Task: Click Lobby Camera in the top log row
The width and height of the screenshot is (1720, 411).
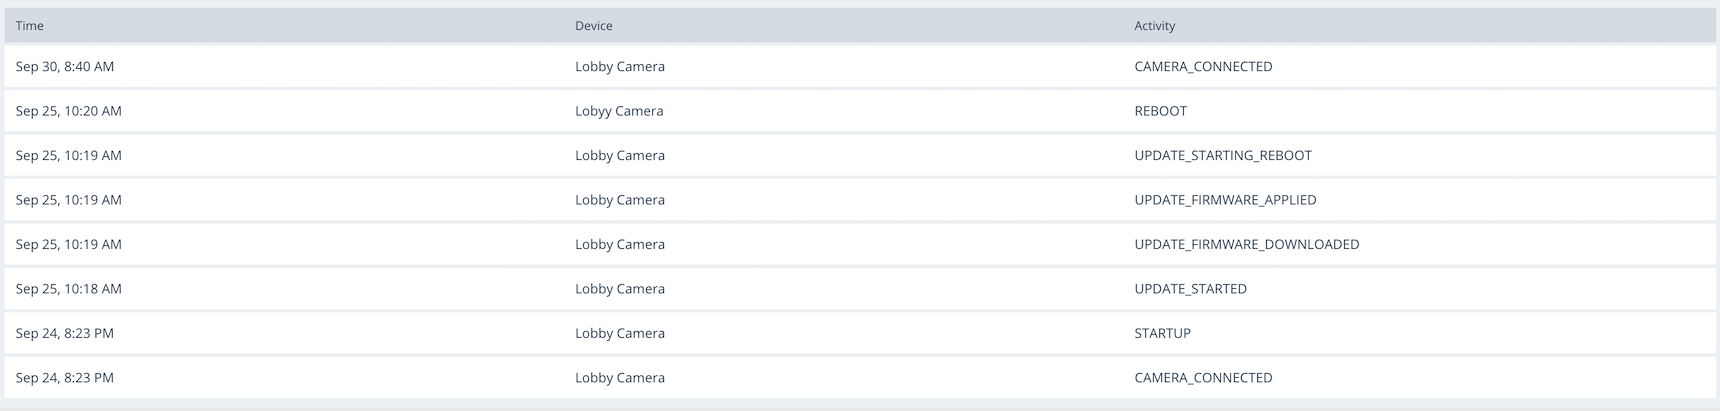Action: point(620,67)
